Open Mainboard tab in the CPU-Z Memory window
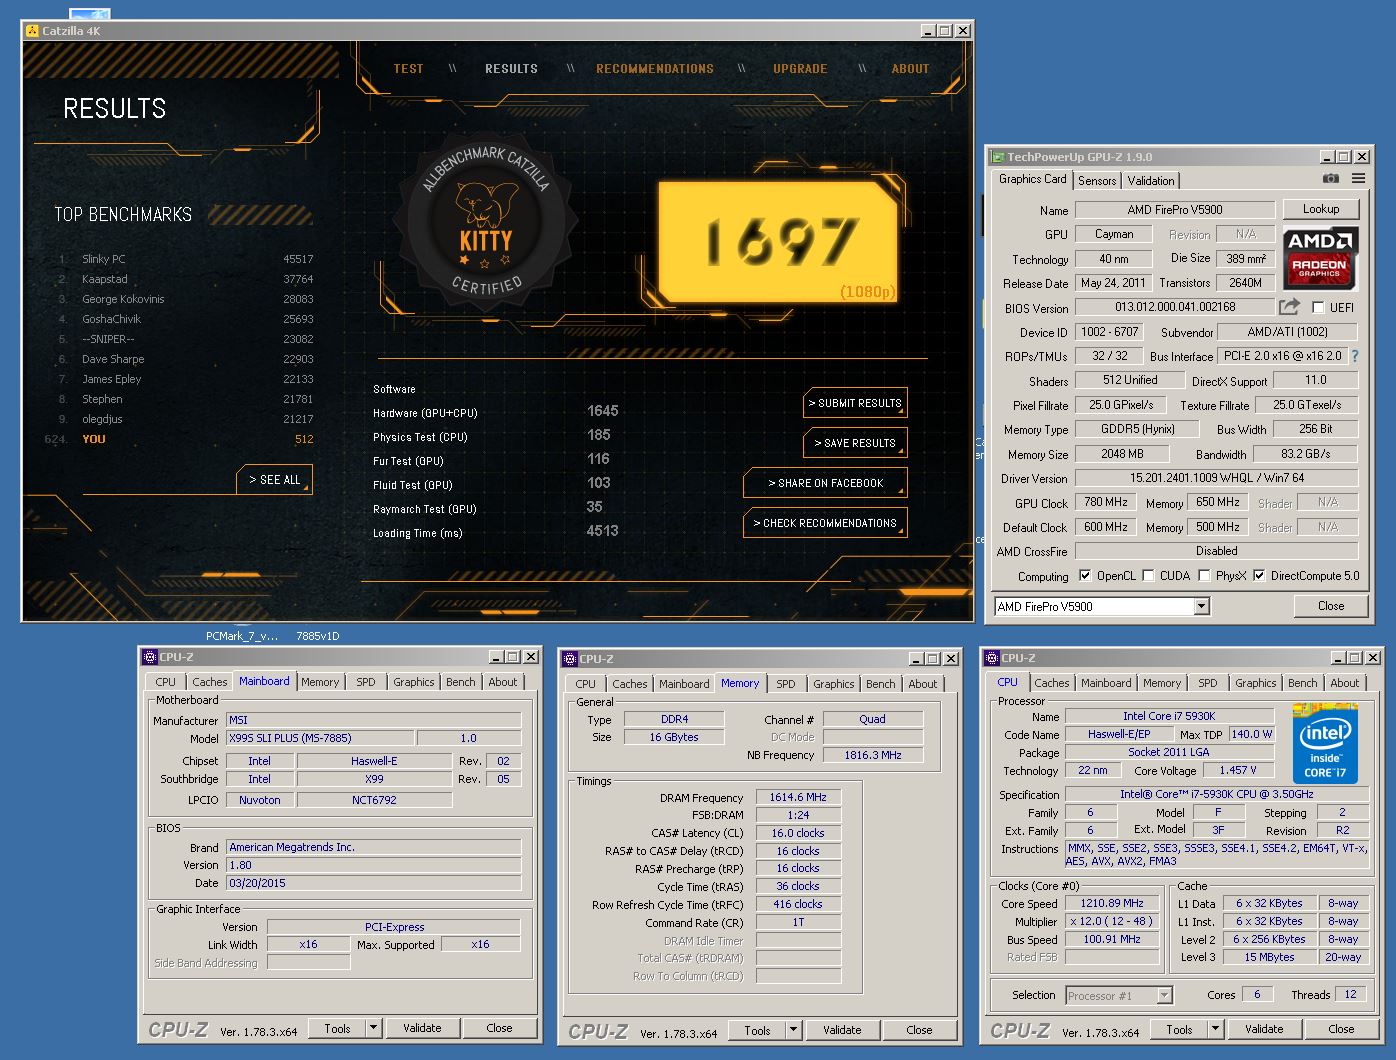This screenshot has height=1060, width=1396. coord(684,684)
